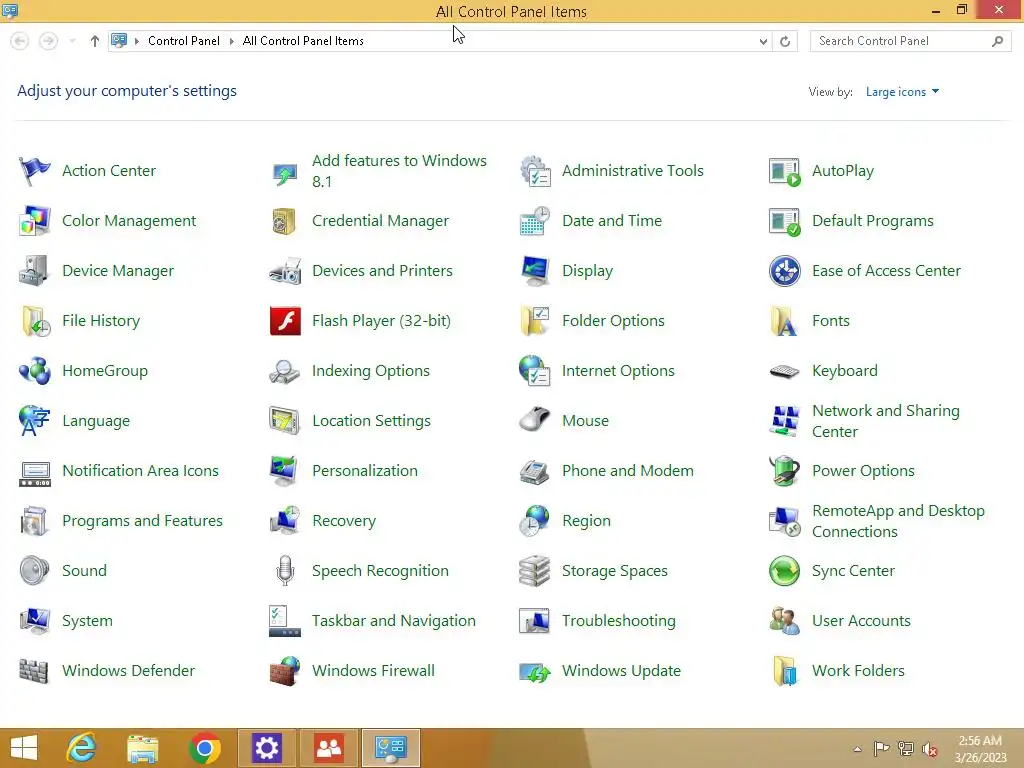Open the Notification Area Icons link
The height and width of the screenshot is (768, 1024).
pyautogui.click(x=140, y=471)
